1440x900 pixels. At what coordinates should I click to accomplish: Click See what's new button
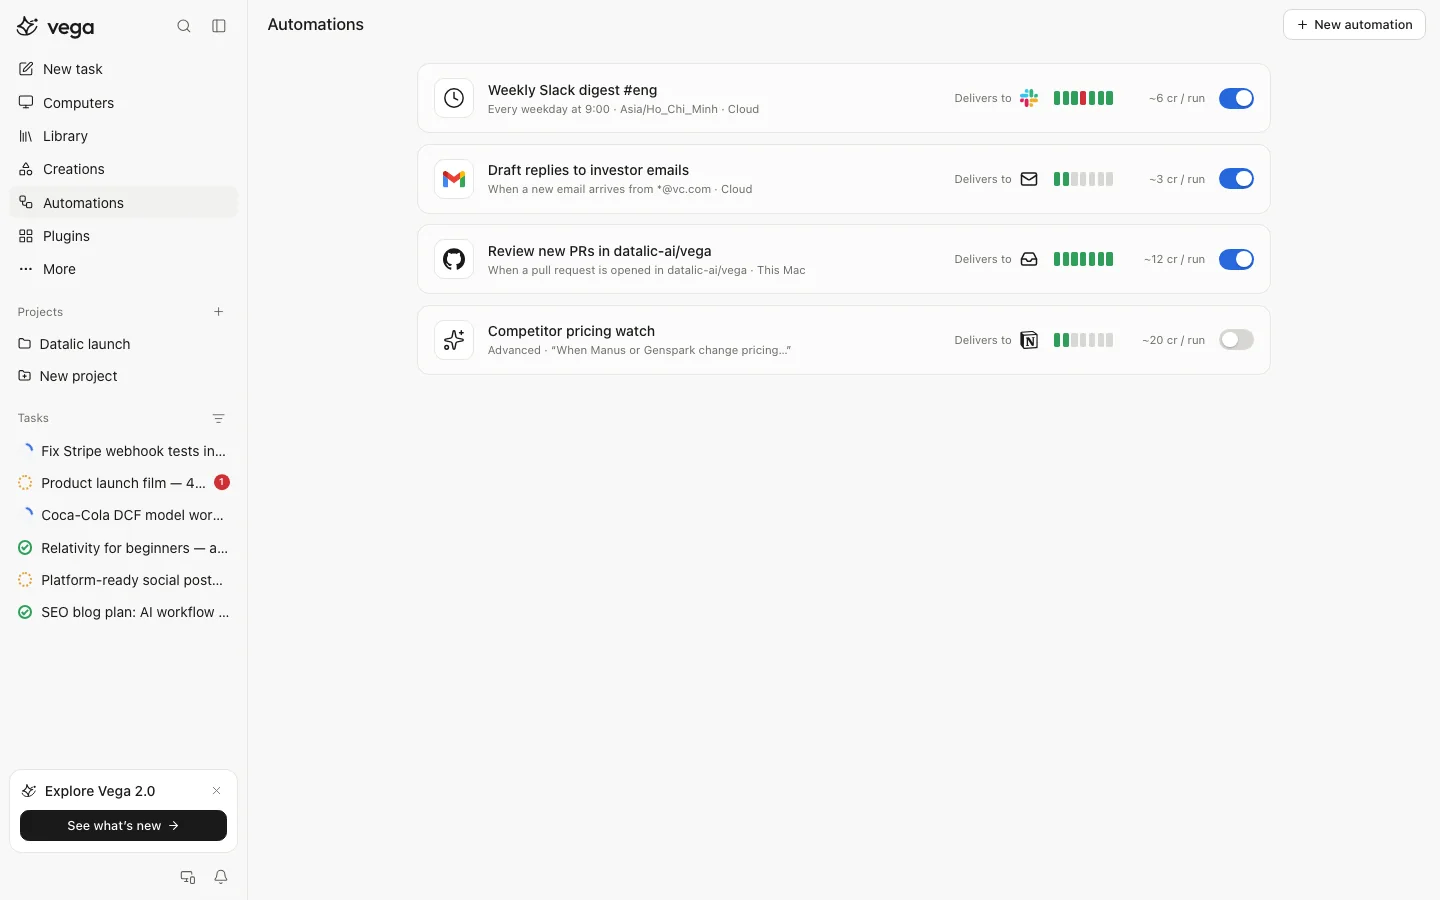coord(123,826)
